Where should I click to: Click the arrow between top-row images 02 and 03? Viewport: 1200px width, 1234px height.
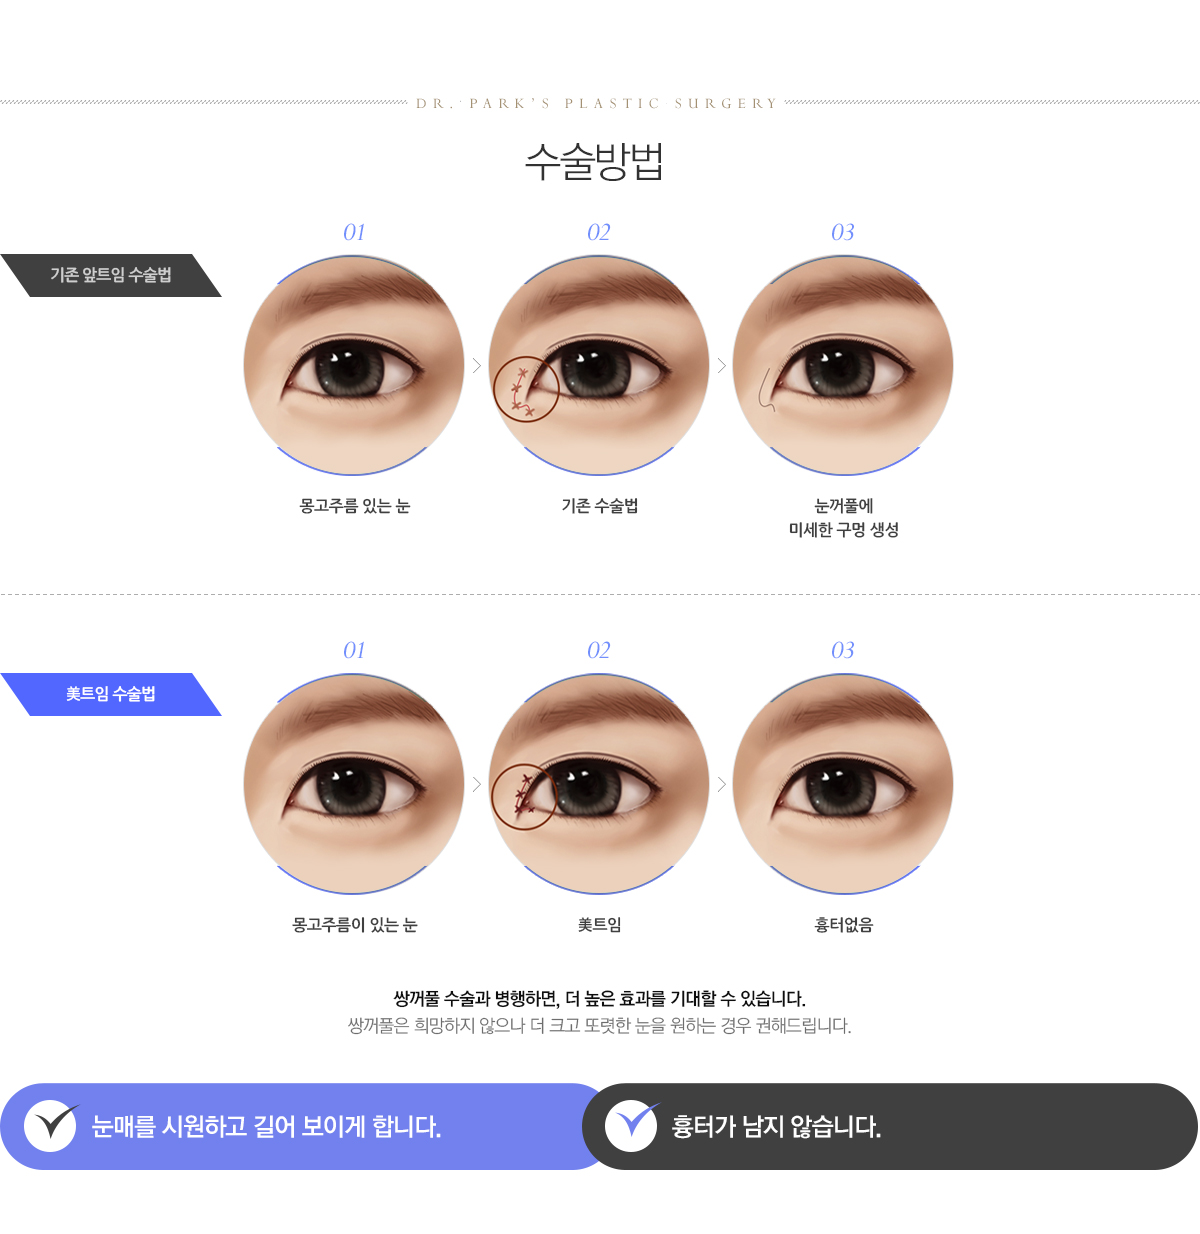coord(721,366)
